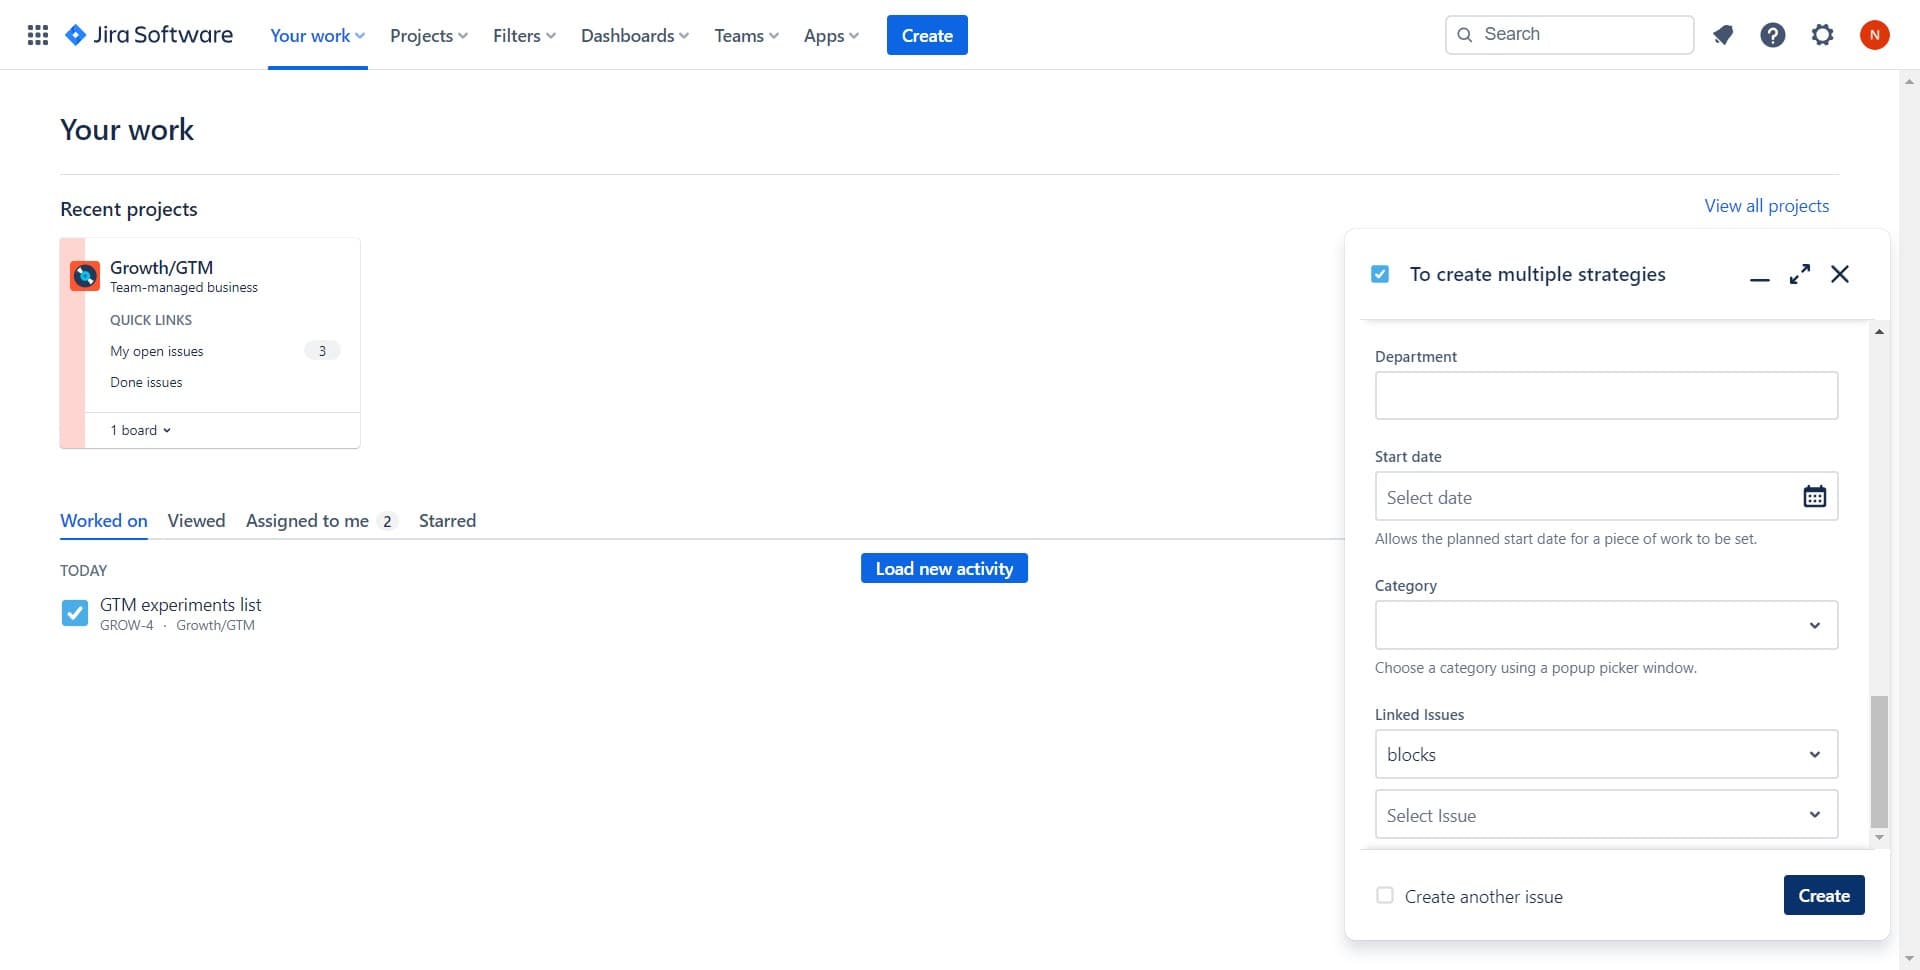
Task: Expand the 1 board dropdown
Action: pyautogui.click(x=141, y=430)
